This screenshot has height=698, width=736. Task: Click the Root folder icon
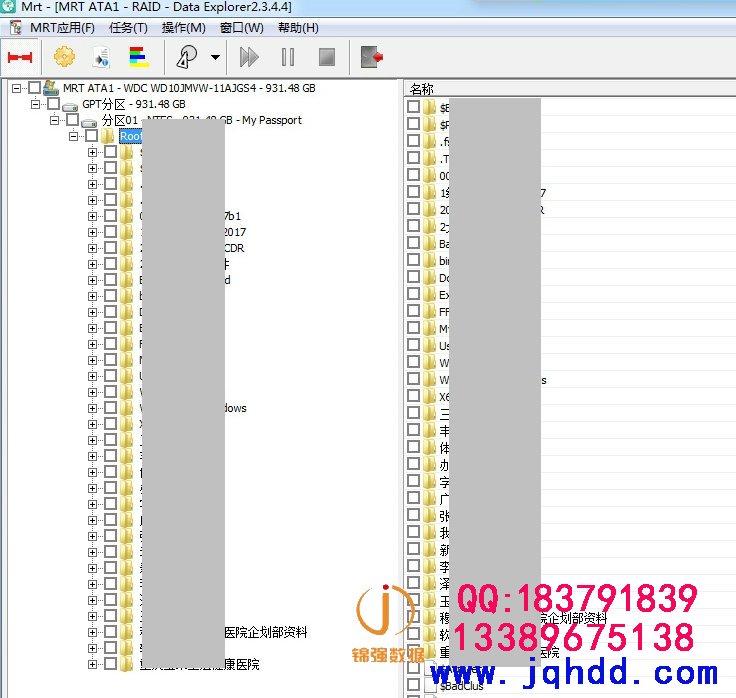pyautogui.click(x=107, y=136)
